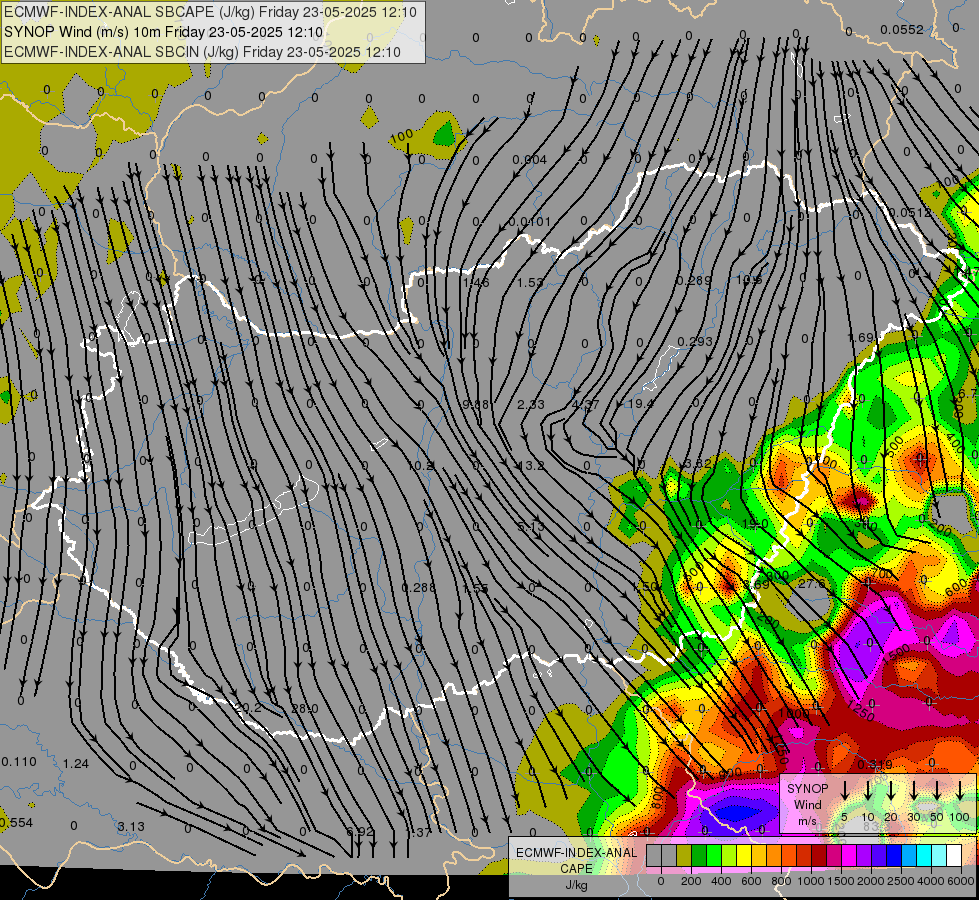Click the map value 0.319
This screenshot has height=900, width=979.
tap(875, 764)
